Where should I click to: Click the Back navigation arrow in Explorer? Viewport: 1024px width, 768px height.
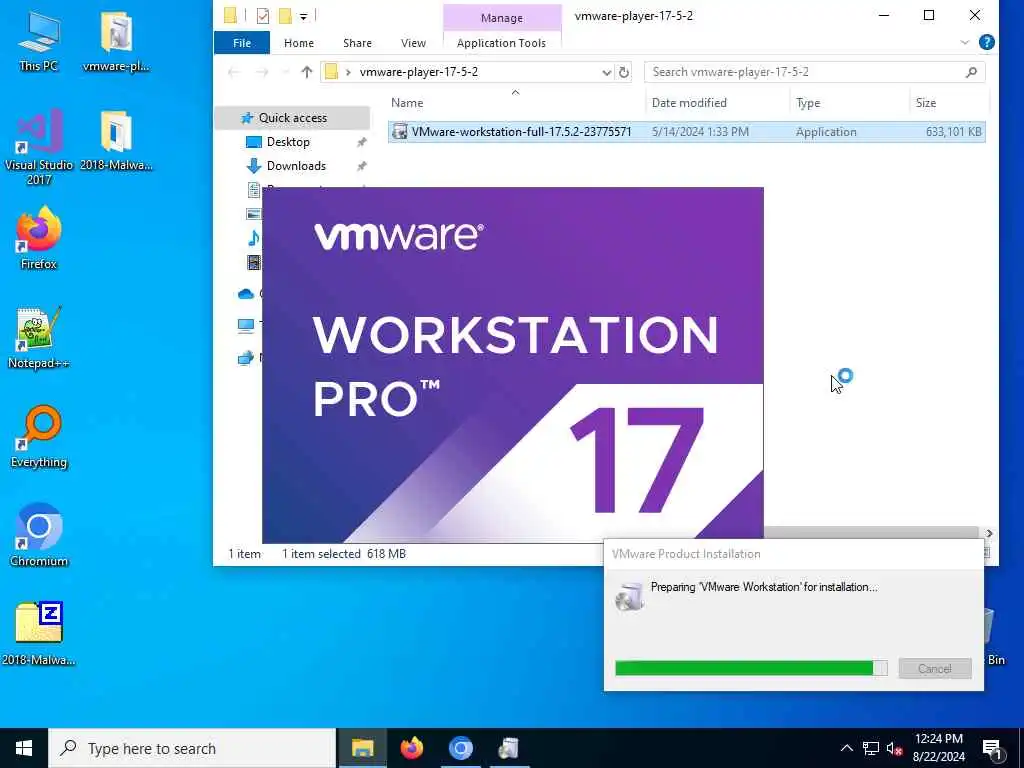click(x=234, y=72)
